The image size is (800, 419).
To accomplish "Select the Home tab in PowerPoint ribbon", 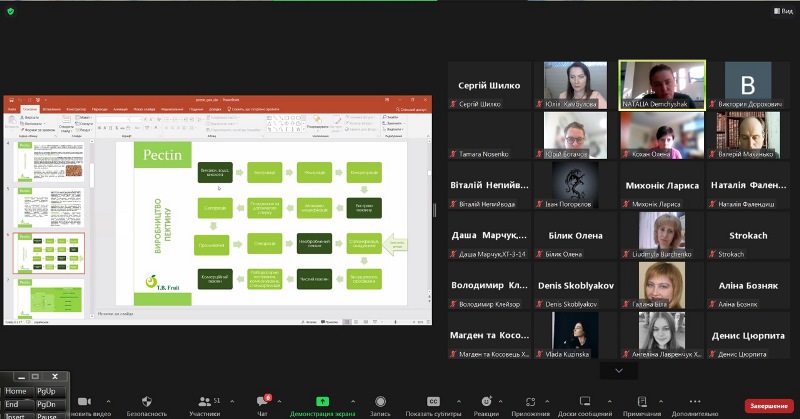I will [28, 109].
